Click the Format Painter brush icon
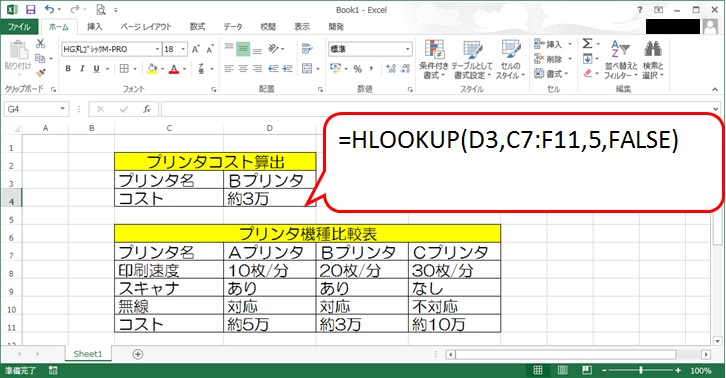 pyautogui.click(x=40, y=72)
